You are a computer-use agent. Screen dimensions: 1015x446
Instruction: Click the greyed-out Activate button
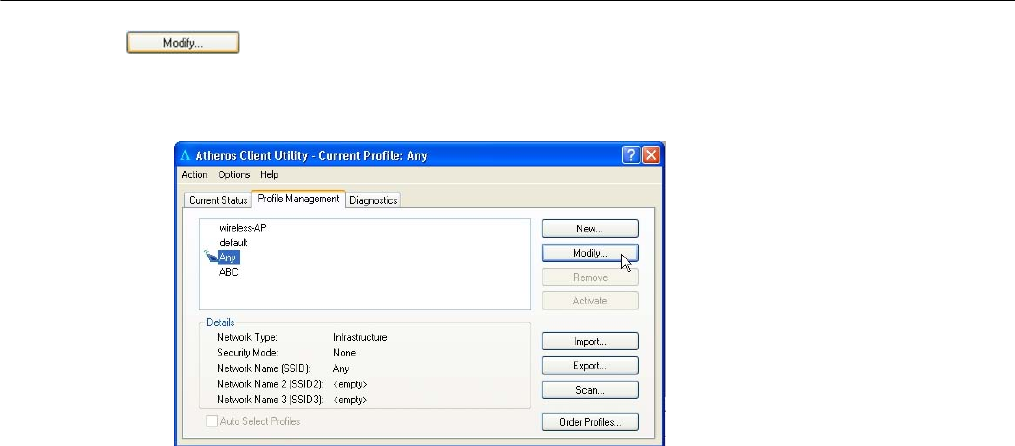tap(590, 300)
